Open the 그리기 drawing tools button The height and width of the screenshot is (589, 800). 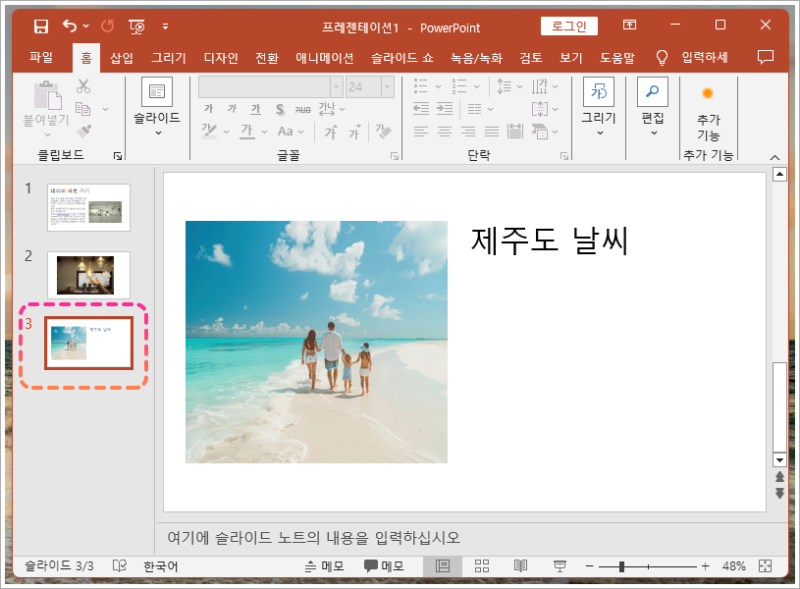[x=598, y=93]
